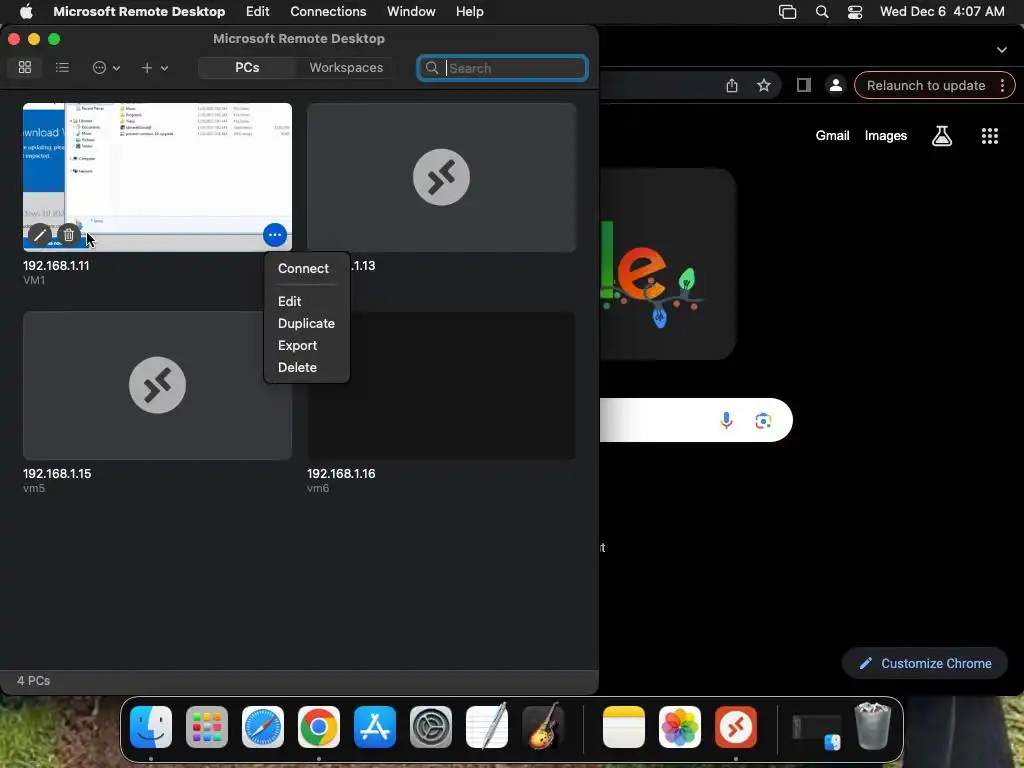Click the share icon in Chrome address bar
This screenshot has width=1024, height=768.
click(x=732, y=86)
